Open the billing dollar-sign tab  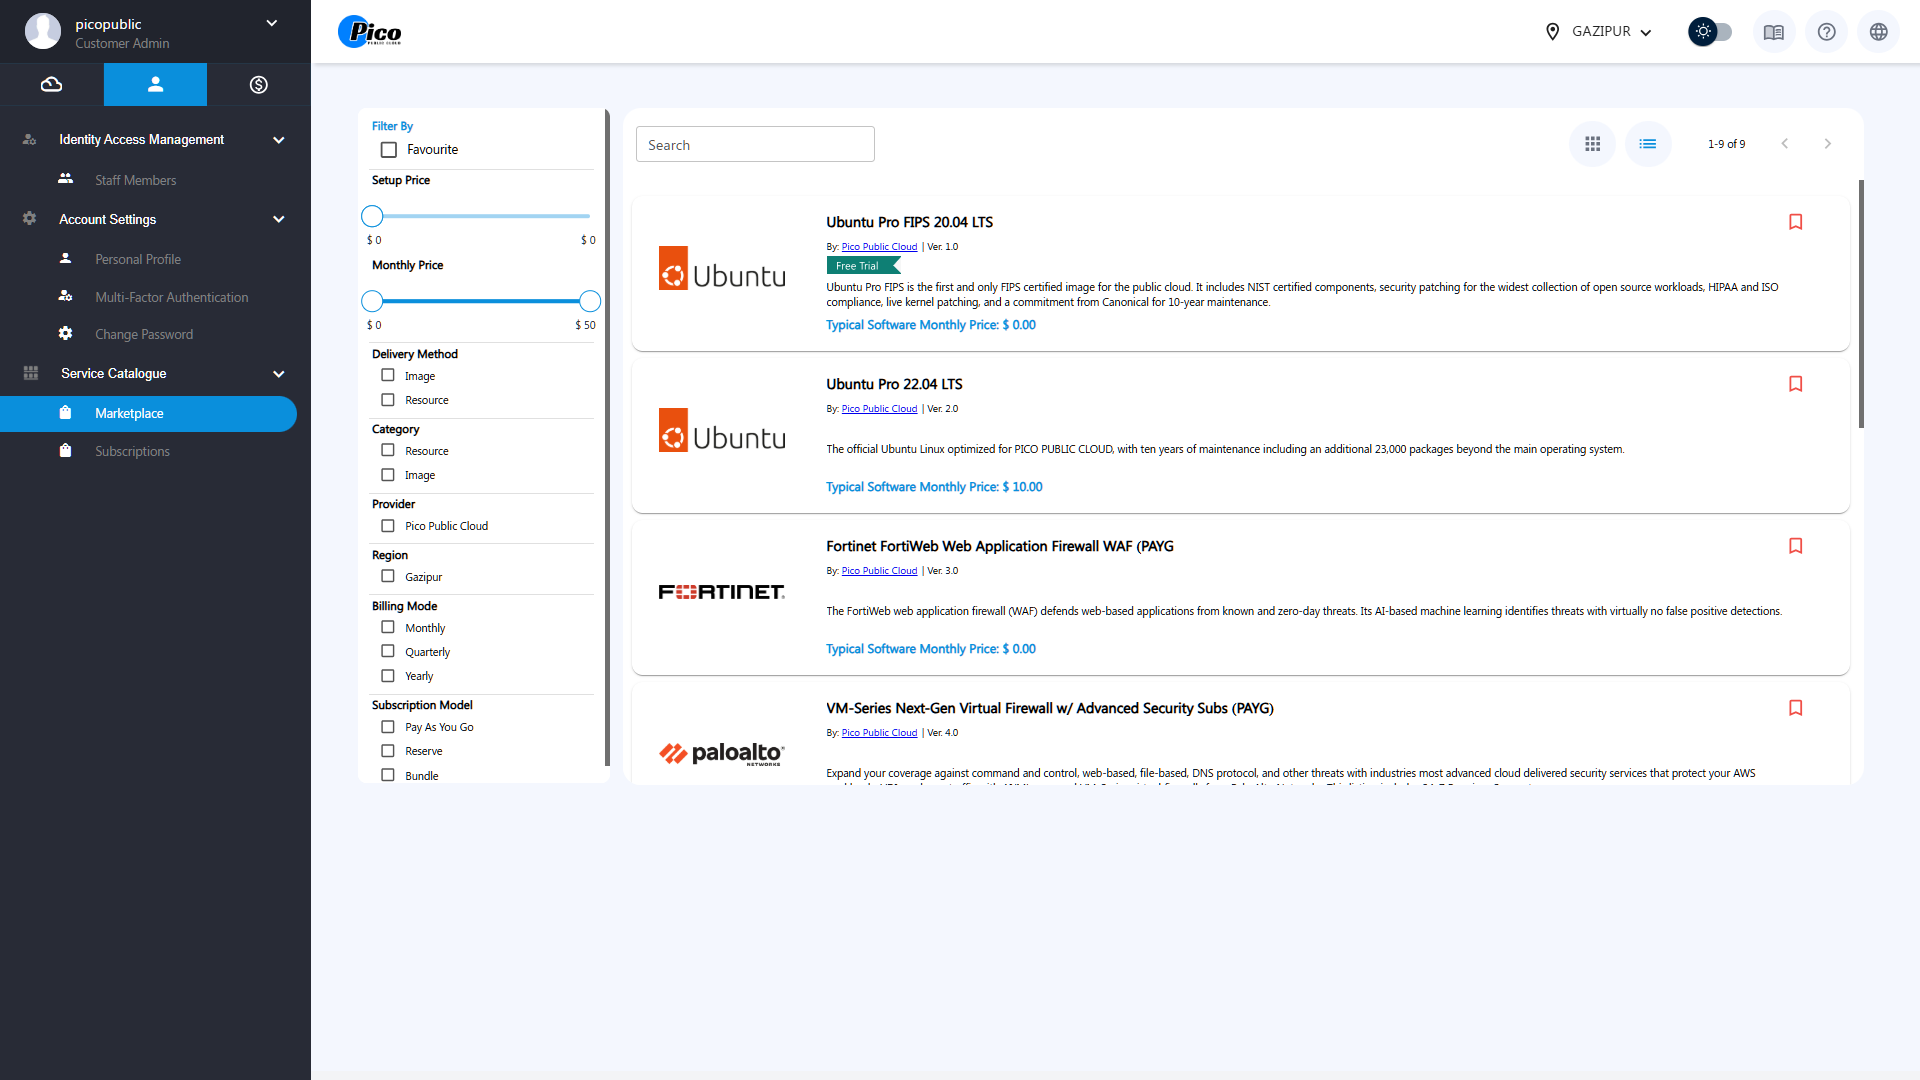258,85
